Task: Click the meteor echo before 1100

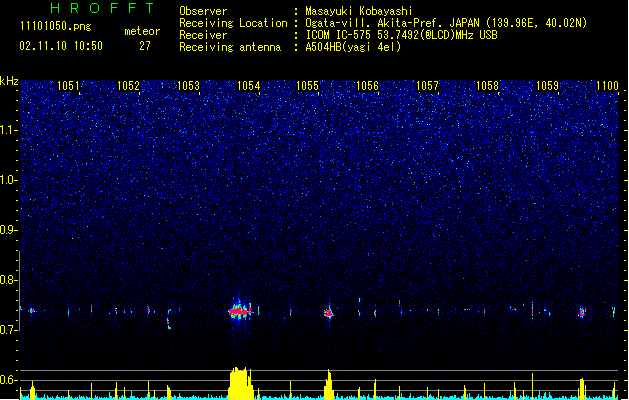Action: (582, 312)
